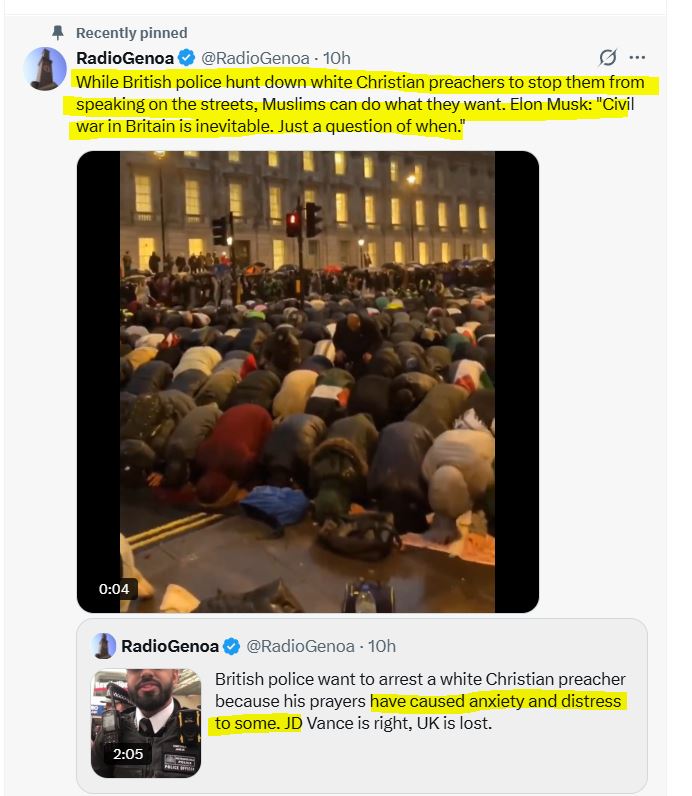
Task: Click the RadioGenoa display name on main post
Action: (x=125, y=58)
